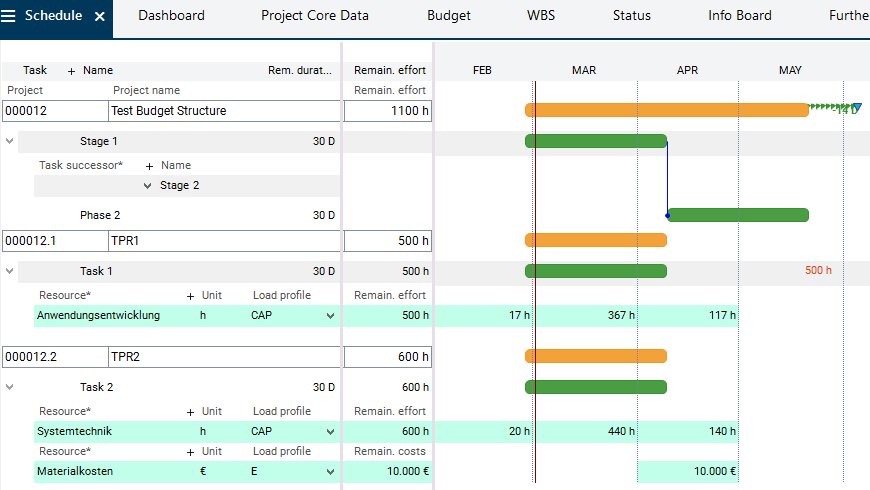The image size is (870, 490).
Task: Add a successor via plus next to Task successor
Action: [x=149, y=166]
